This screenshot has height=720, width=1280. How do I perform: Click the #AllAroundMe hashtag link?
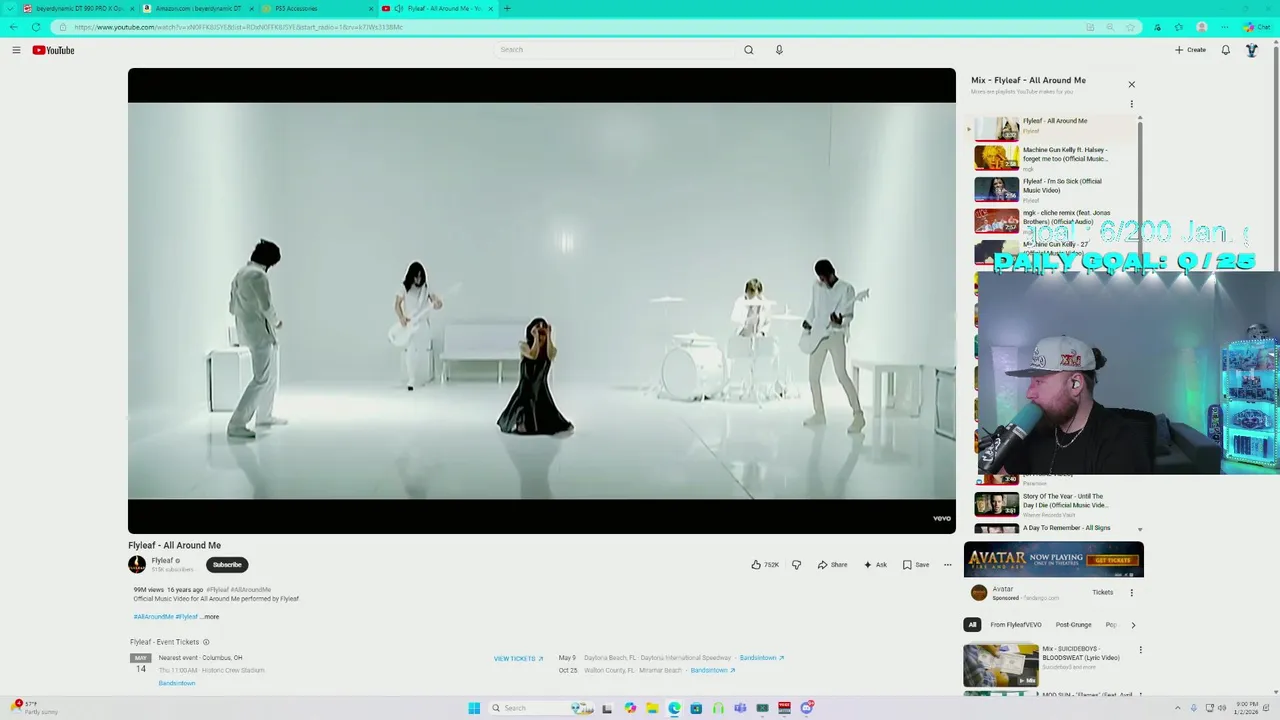click(x=153, y=617)
